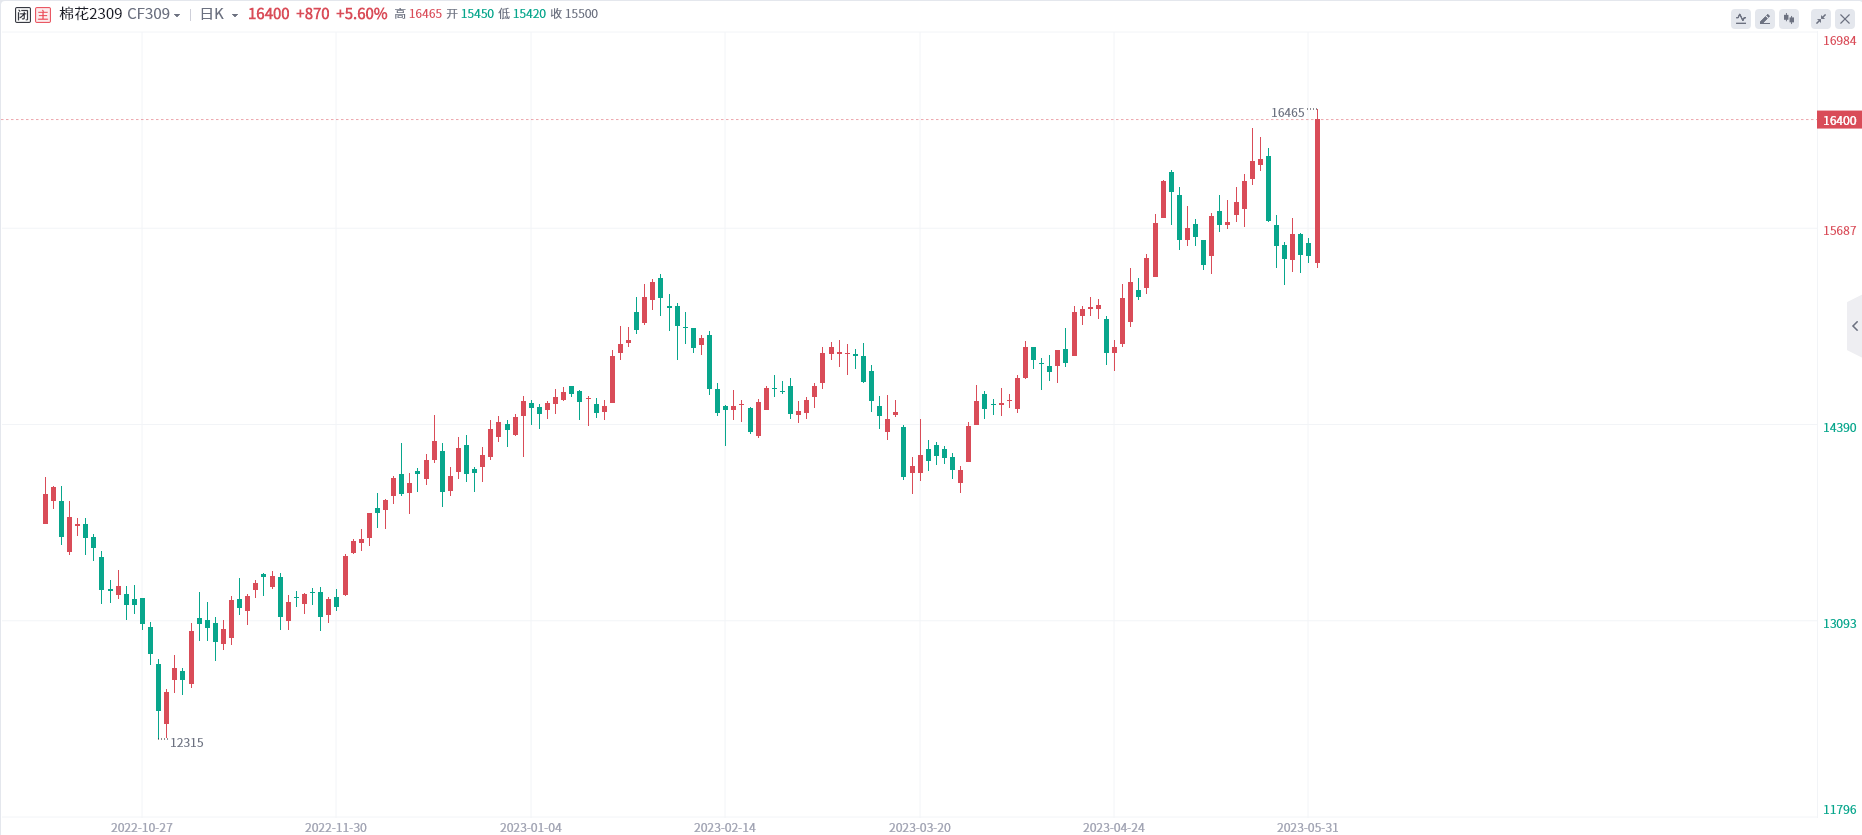Screen dimensions: 1862x835
Task: Open the 日K period dropdown
Action: click(x=219, y=15)
